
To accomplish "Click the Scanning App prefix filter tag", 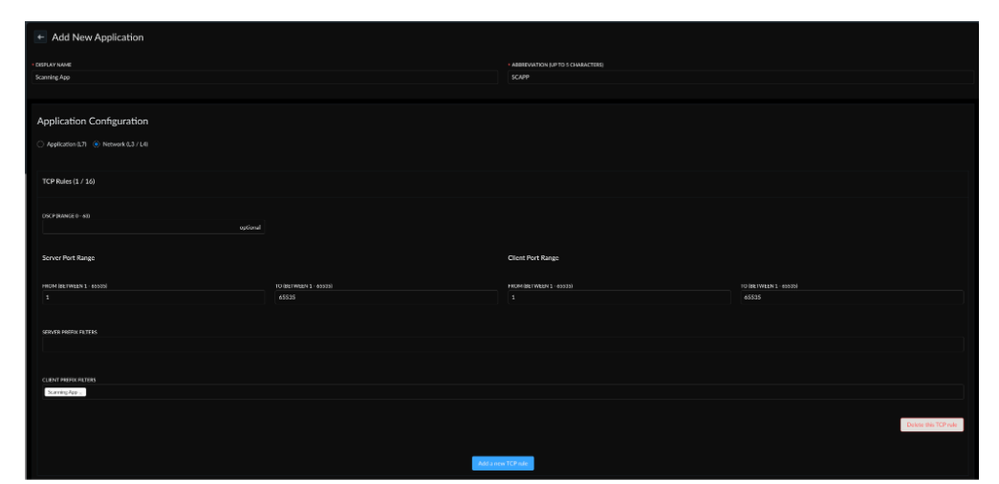I will coord(65,392).
